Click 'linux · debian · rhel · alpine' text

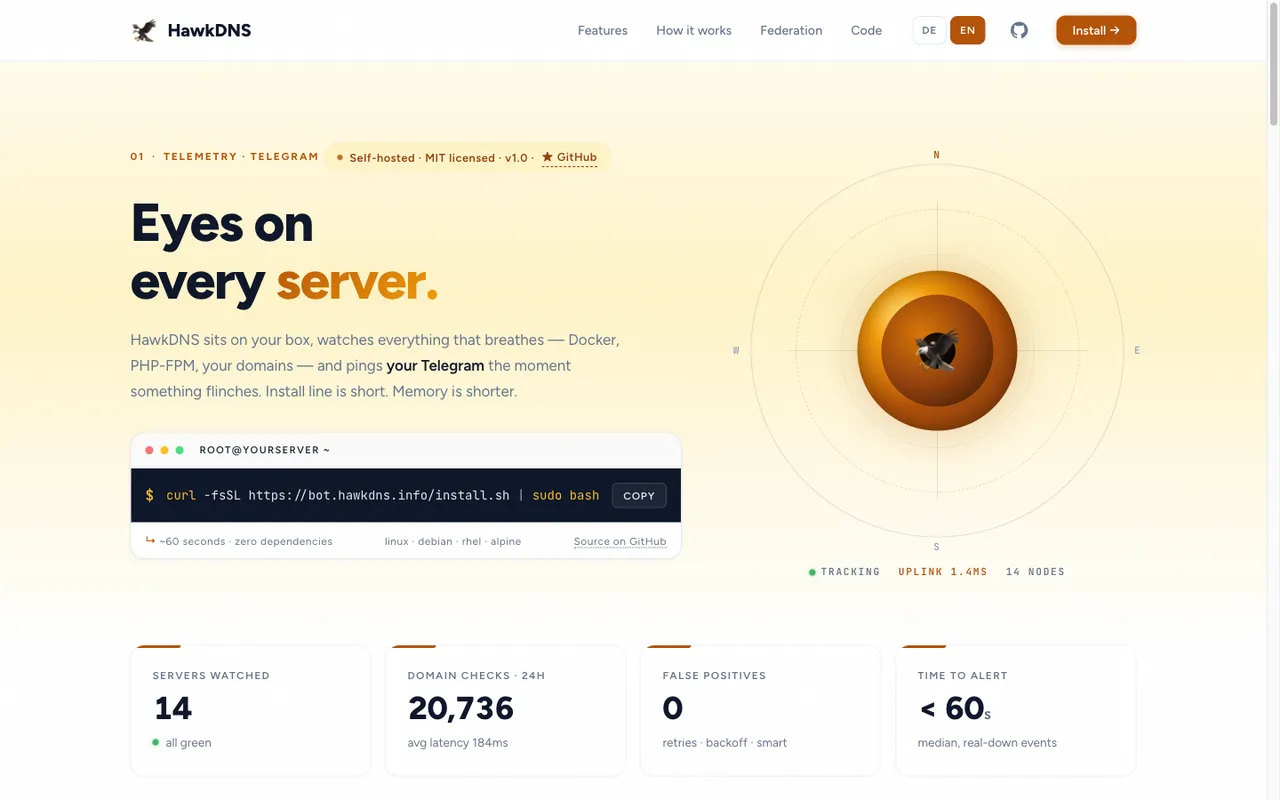click(x=453, y=541)
